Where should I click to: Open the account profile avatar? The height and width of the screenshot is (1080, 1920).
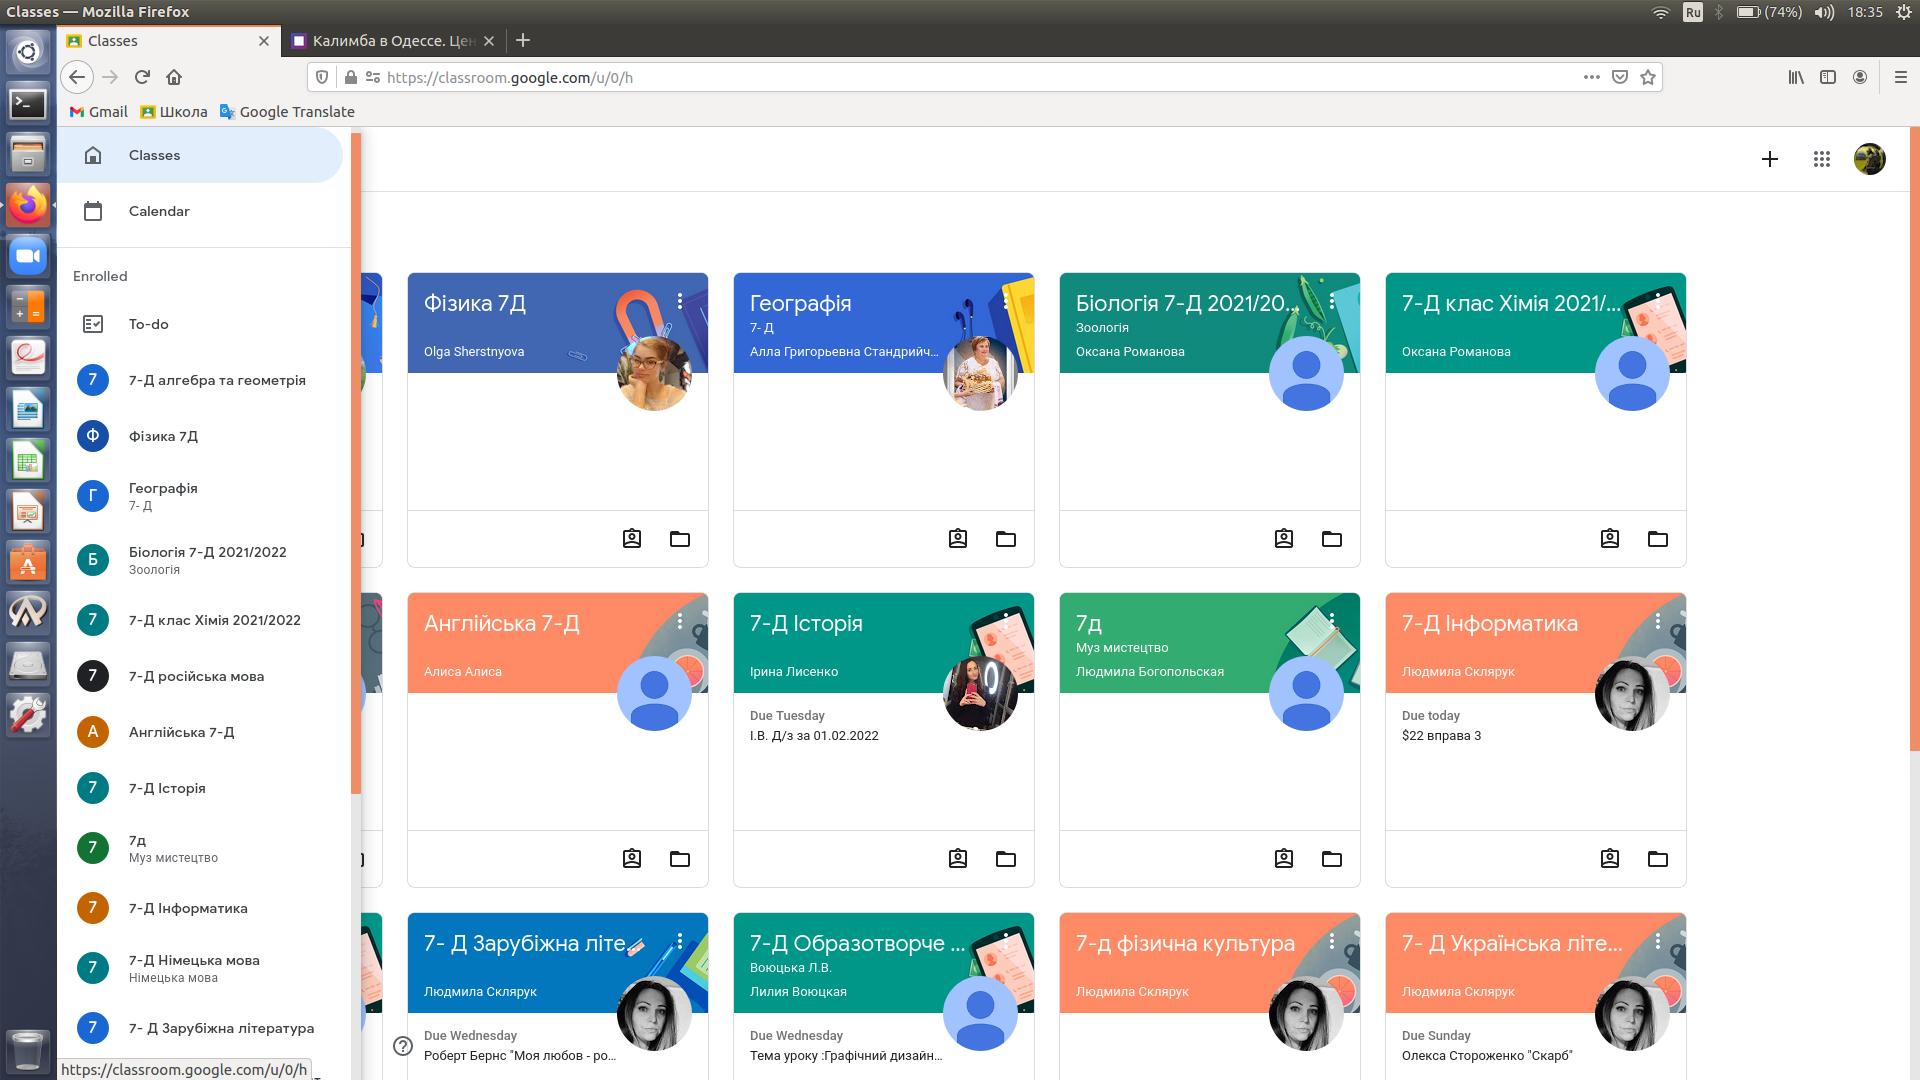pos(1869,159)
